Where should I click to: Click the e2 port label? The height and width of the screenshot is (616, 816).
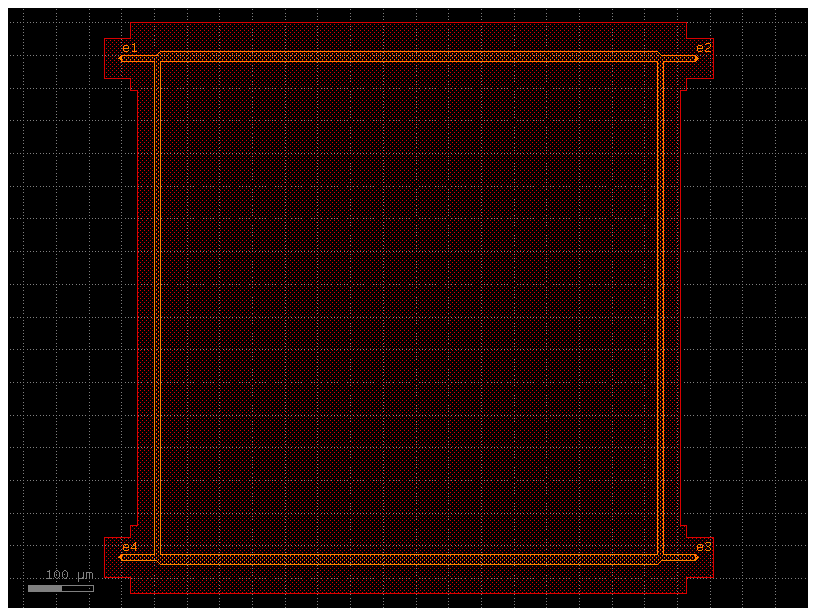click(704, 47)
